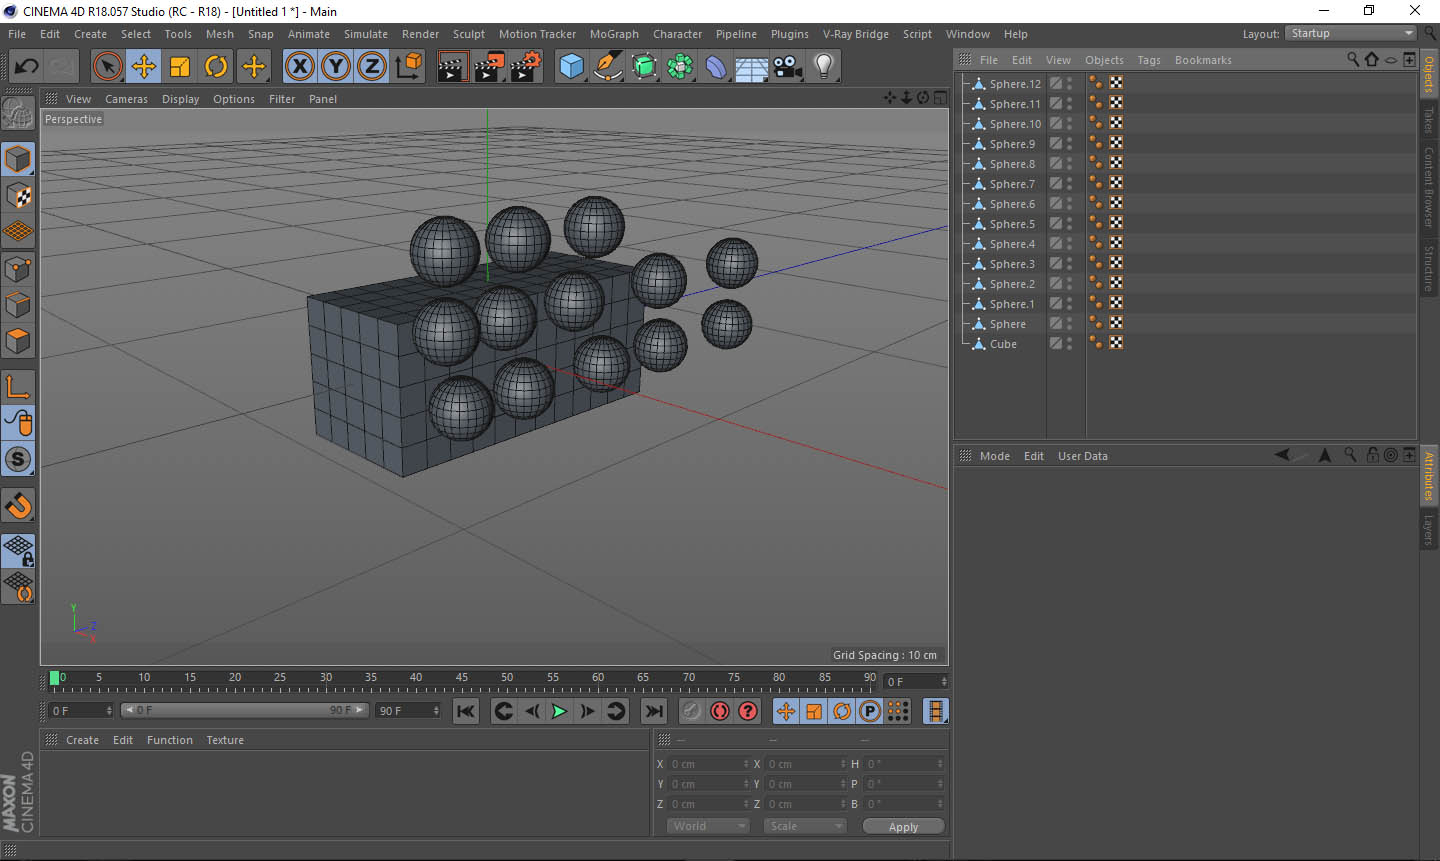Add a Cube primitive object
This screenshot has height=861, width=1440.
571,67
